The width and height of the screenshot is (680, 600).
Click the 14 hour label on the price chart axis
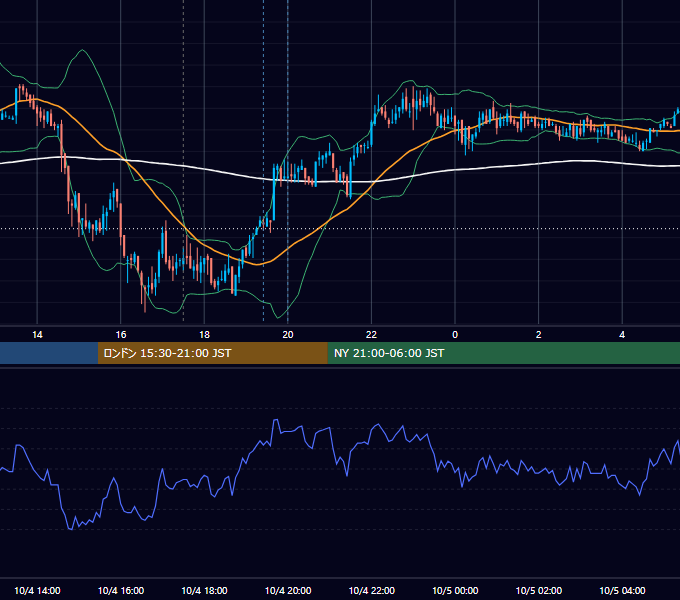pyautogui.click(x=37, y=335)
